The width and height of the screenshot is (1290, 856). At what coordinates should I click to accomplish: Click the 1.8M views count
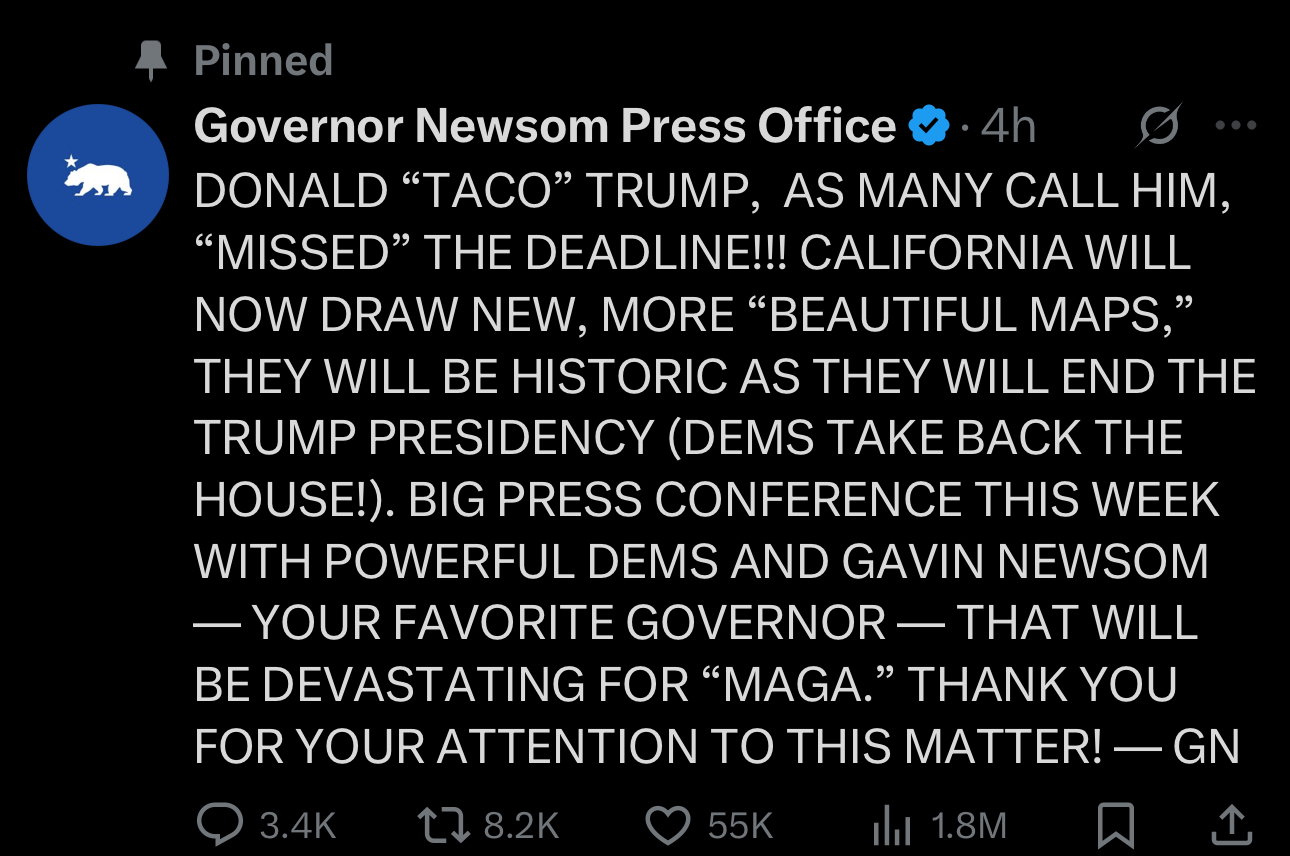(x=968, y=825)
